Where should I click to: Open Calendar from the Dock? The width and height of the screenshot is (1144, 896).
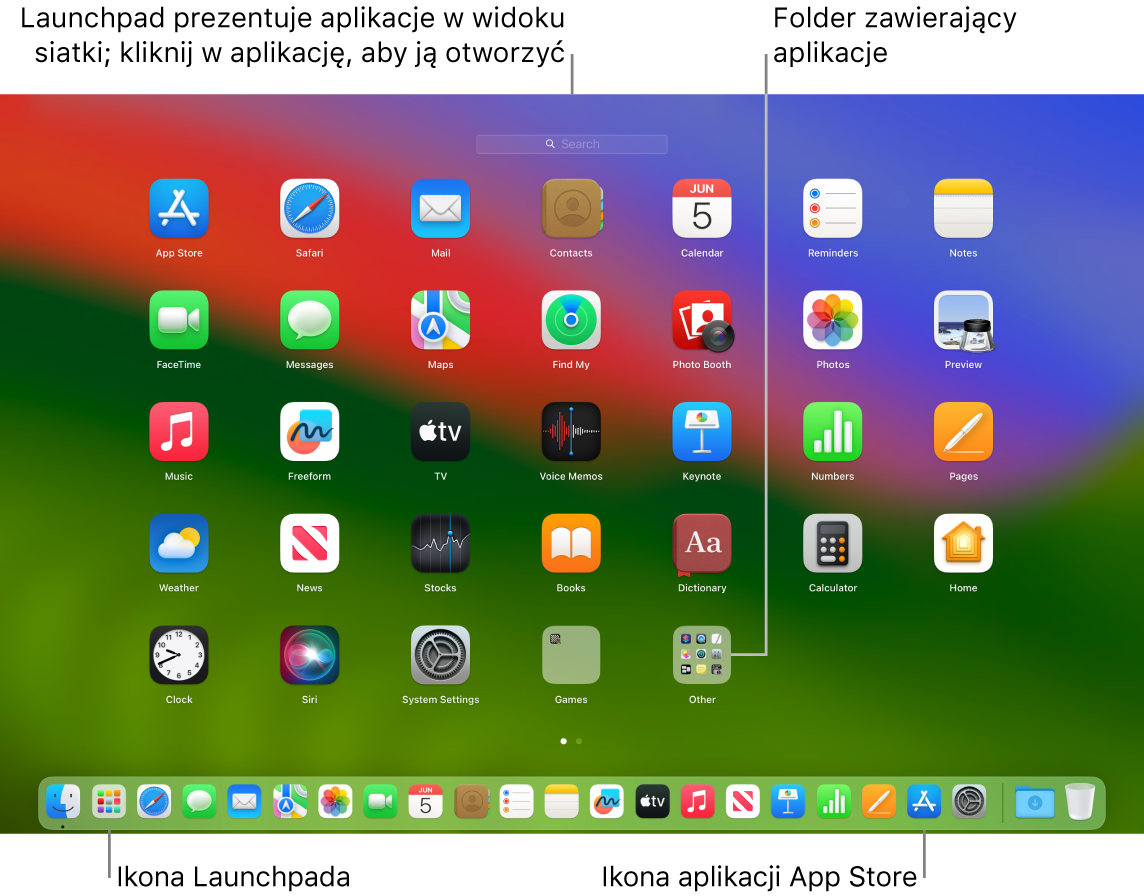pyautogui.click(x=425, y=802)
